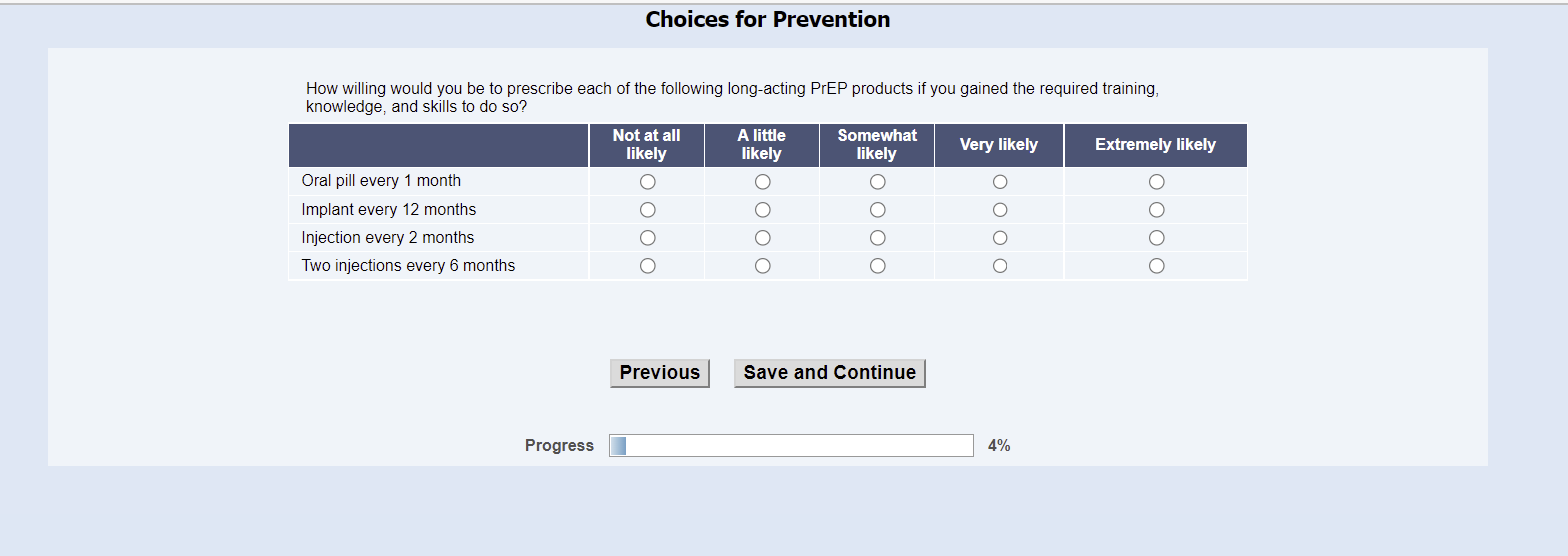This screenshot has width=1568, height=556.
Task: Select 'Very likely' for Two injections every 6 months
Action: coord(999,266)
